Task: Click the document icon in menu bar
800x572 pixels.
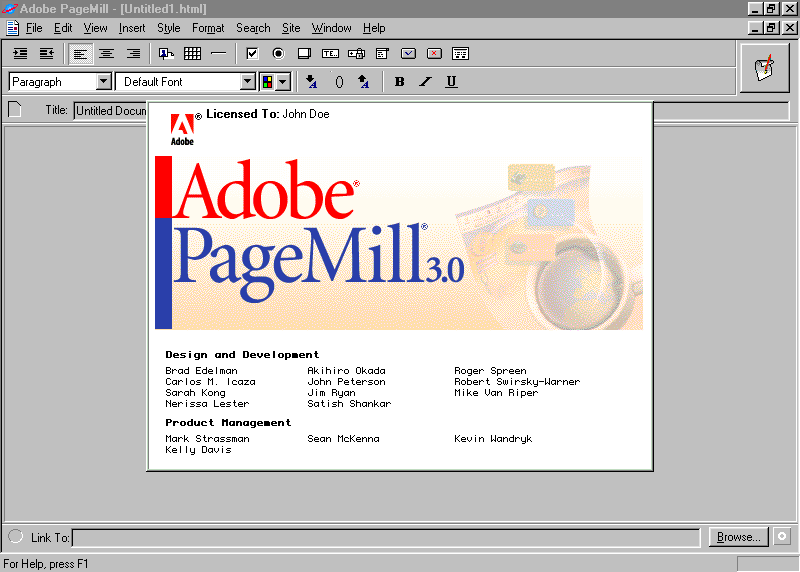Action: (12, 28)
